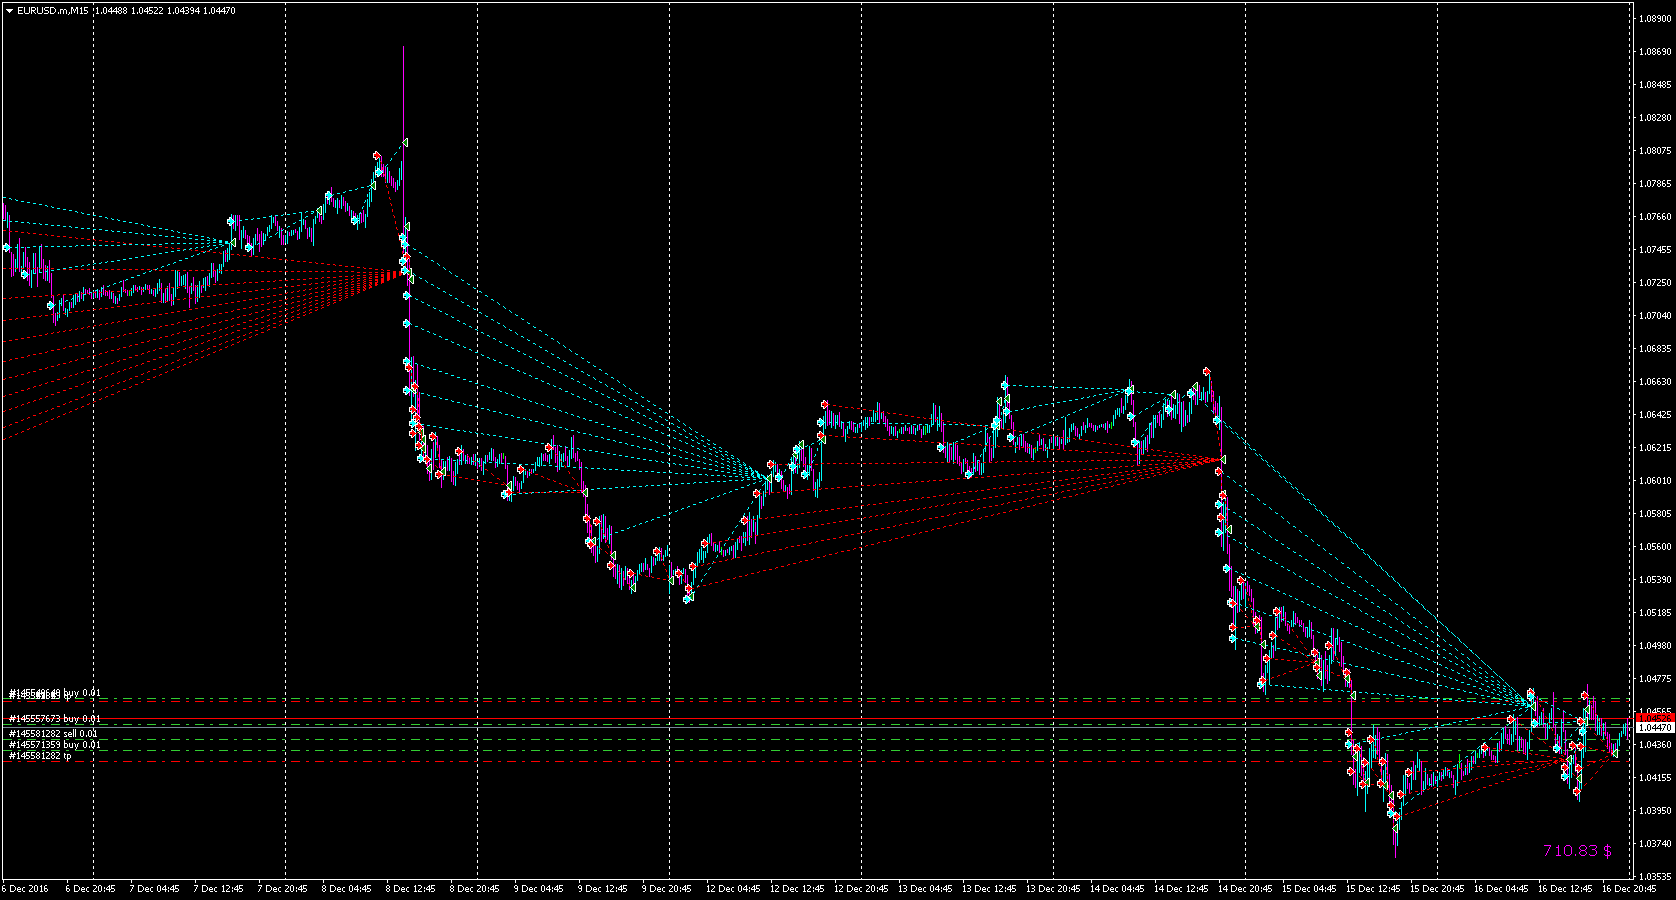1676x900 pixels.
Task: Click the 9 Dec 20:45 time axis label
Action: pos(667,888)
